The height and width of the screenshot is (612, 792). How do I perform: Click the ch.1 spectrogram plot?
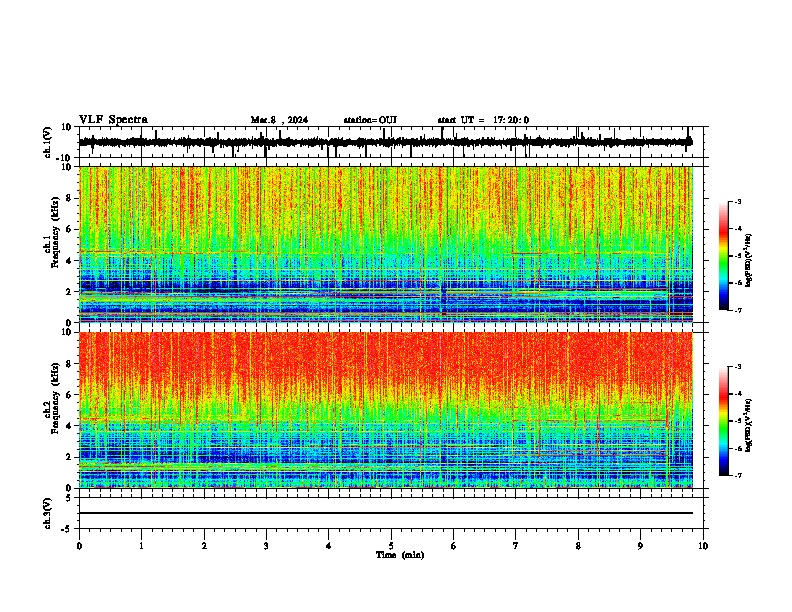386,244
